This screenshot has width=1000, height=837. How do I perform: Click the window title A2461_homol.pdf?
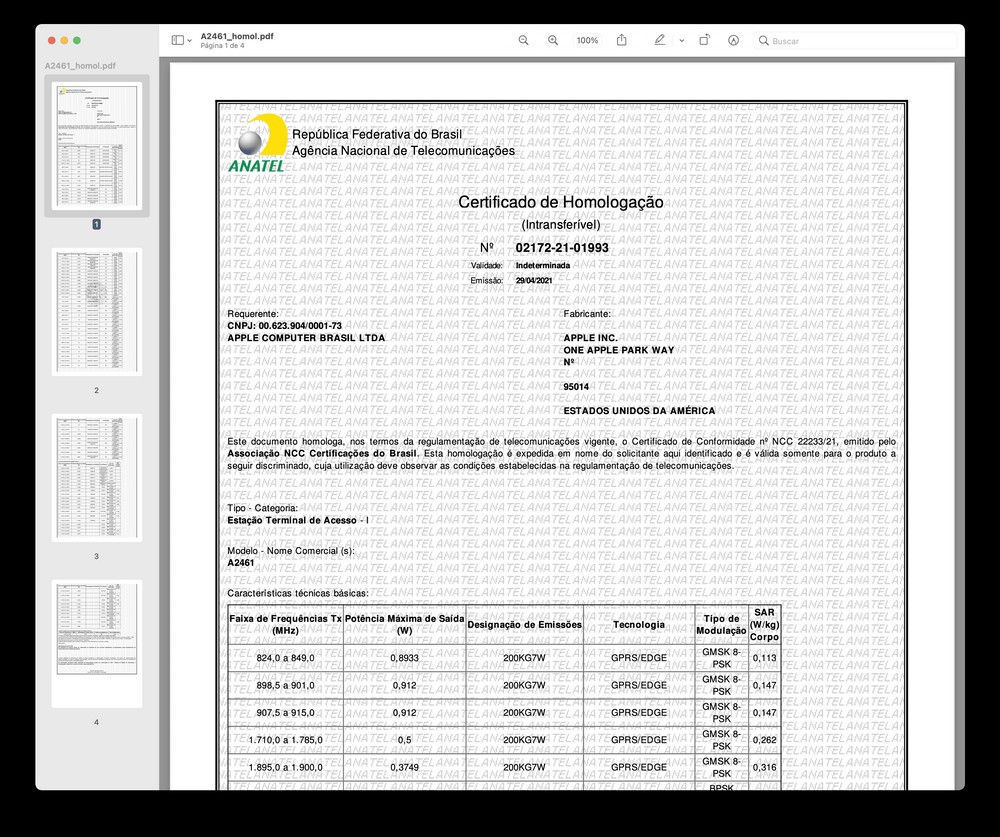point(237,36)
